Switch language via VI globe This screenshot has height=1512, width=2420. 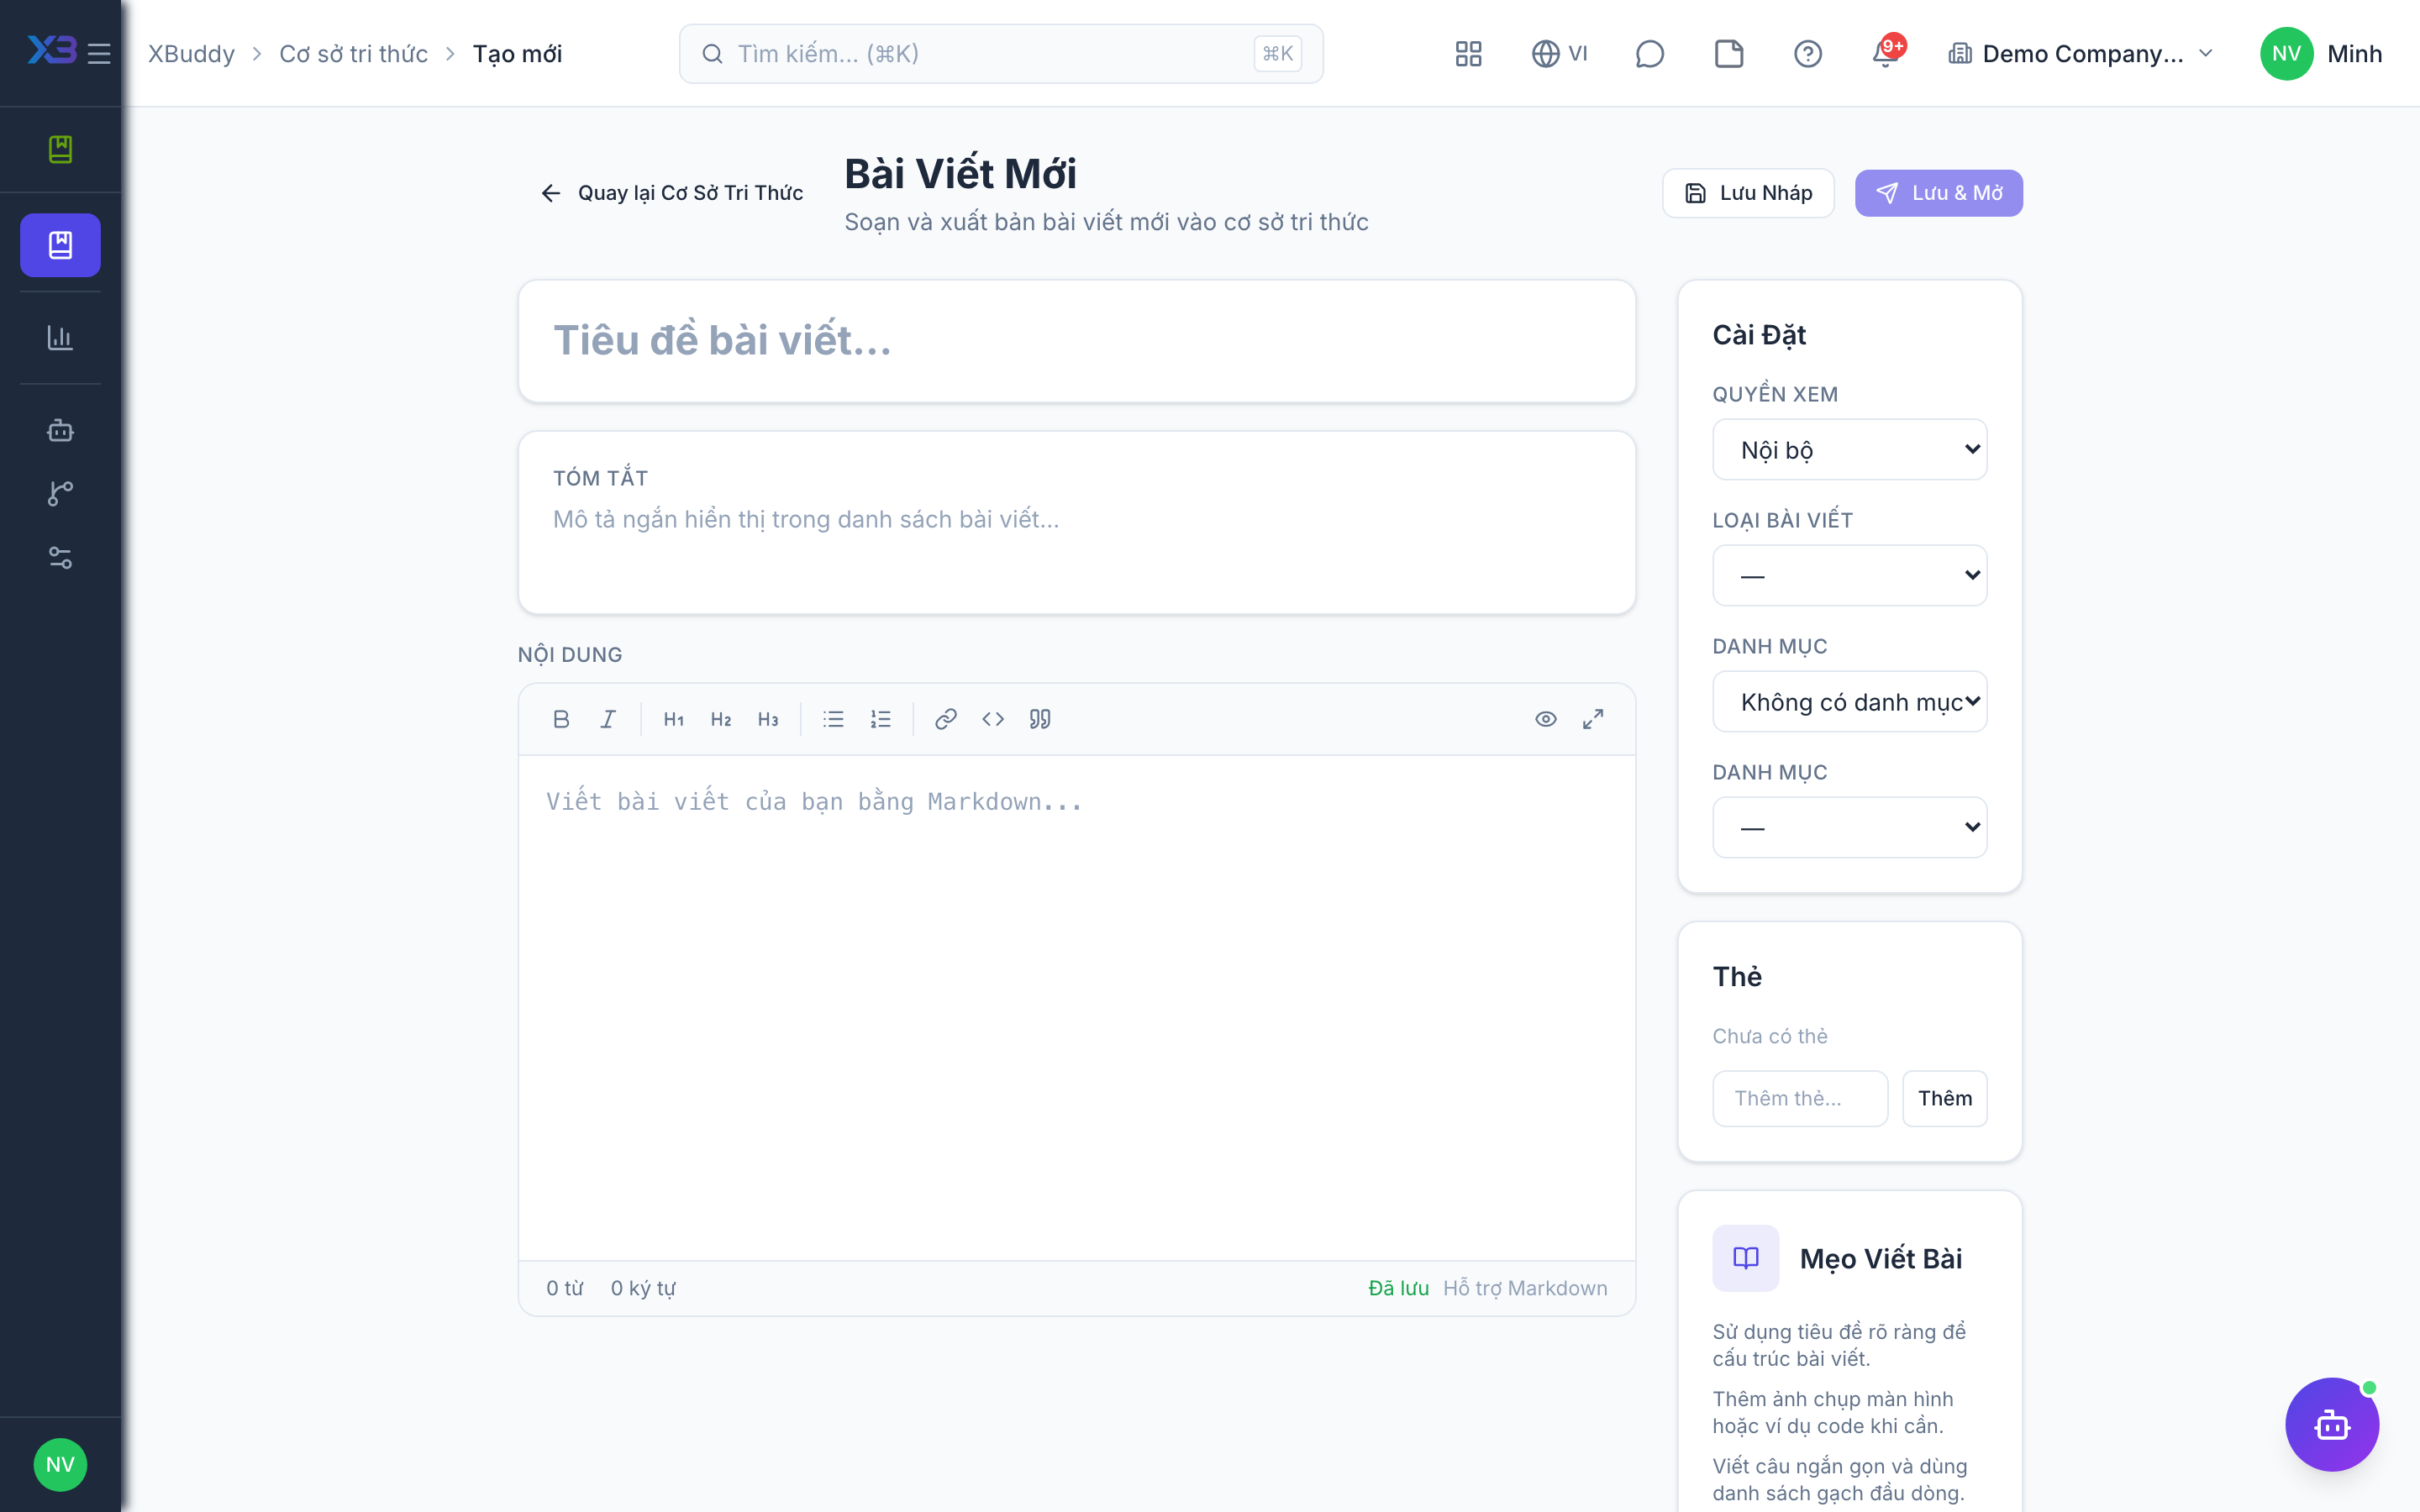click(1560, 54)
